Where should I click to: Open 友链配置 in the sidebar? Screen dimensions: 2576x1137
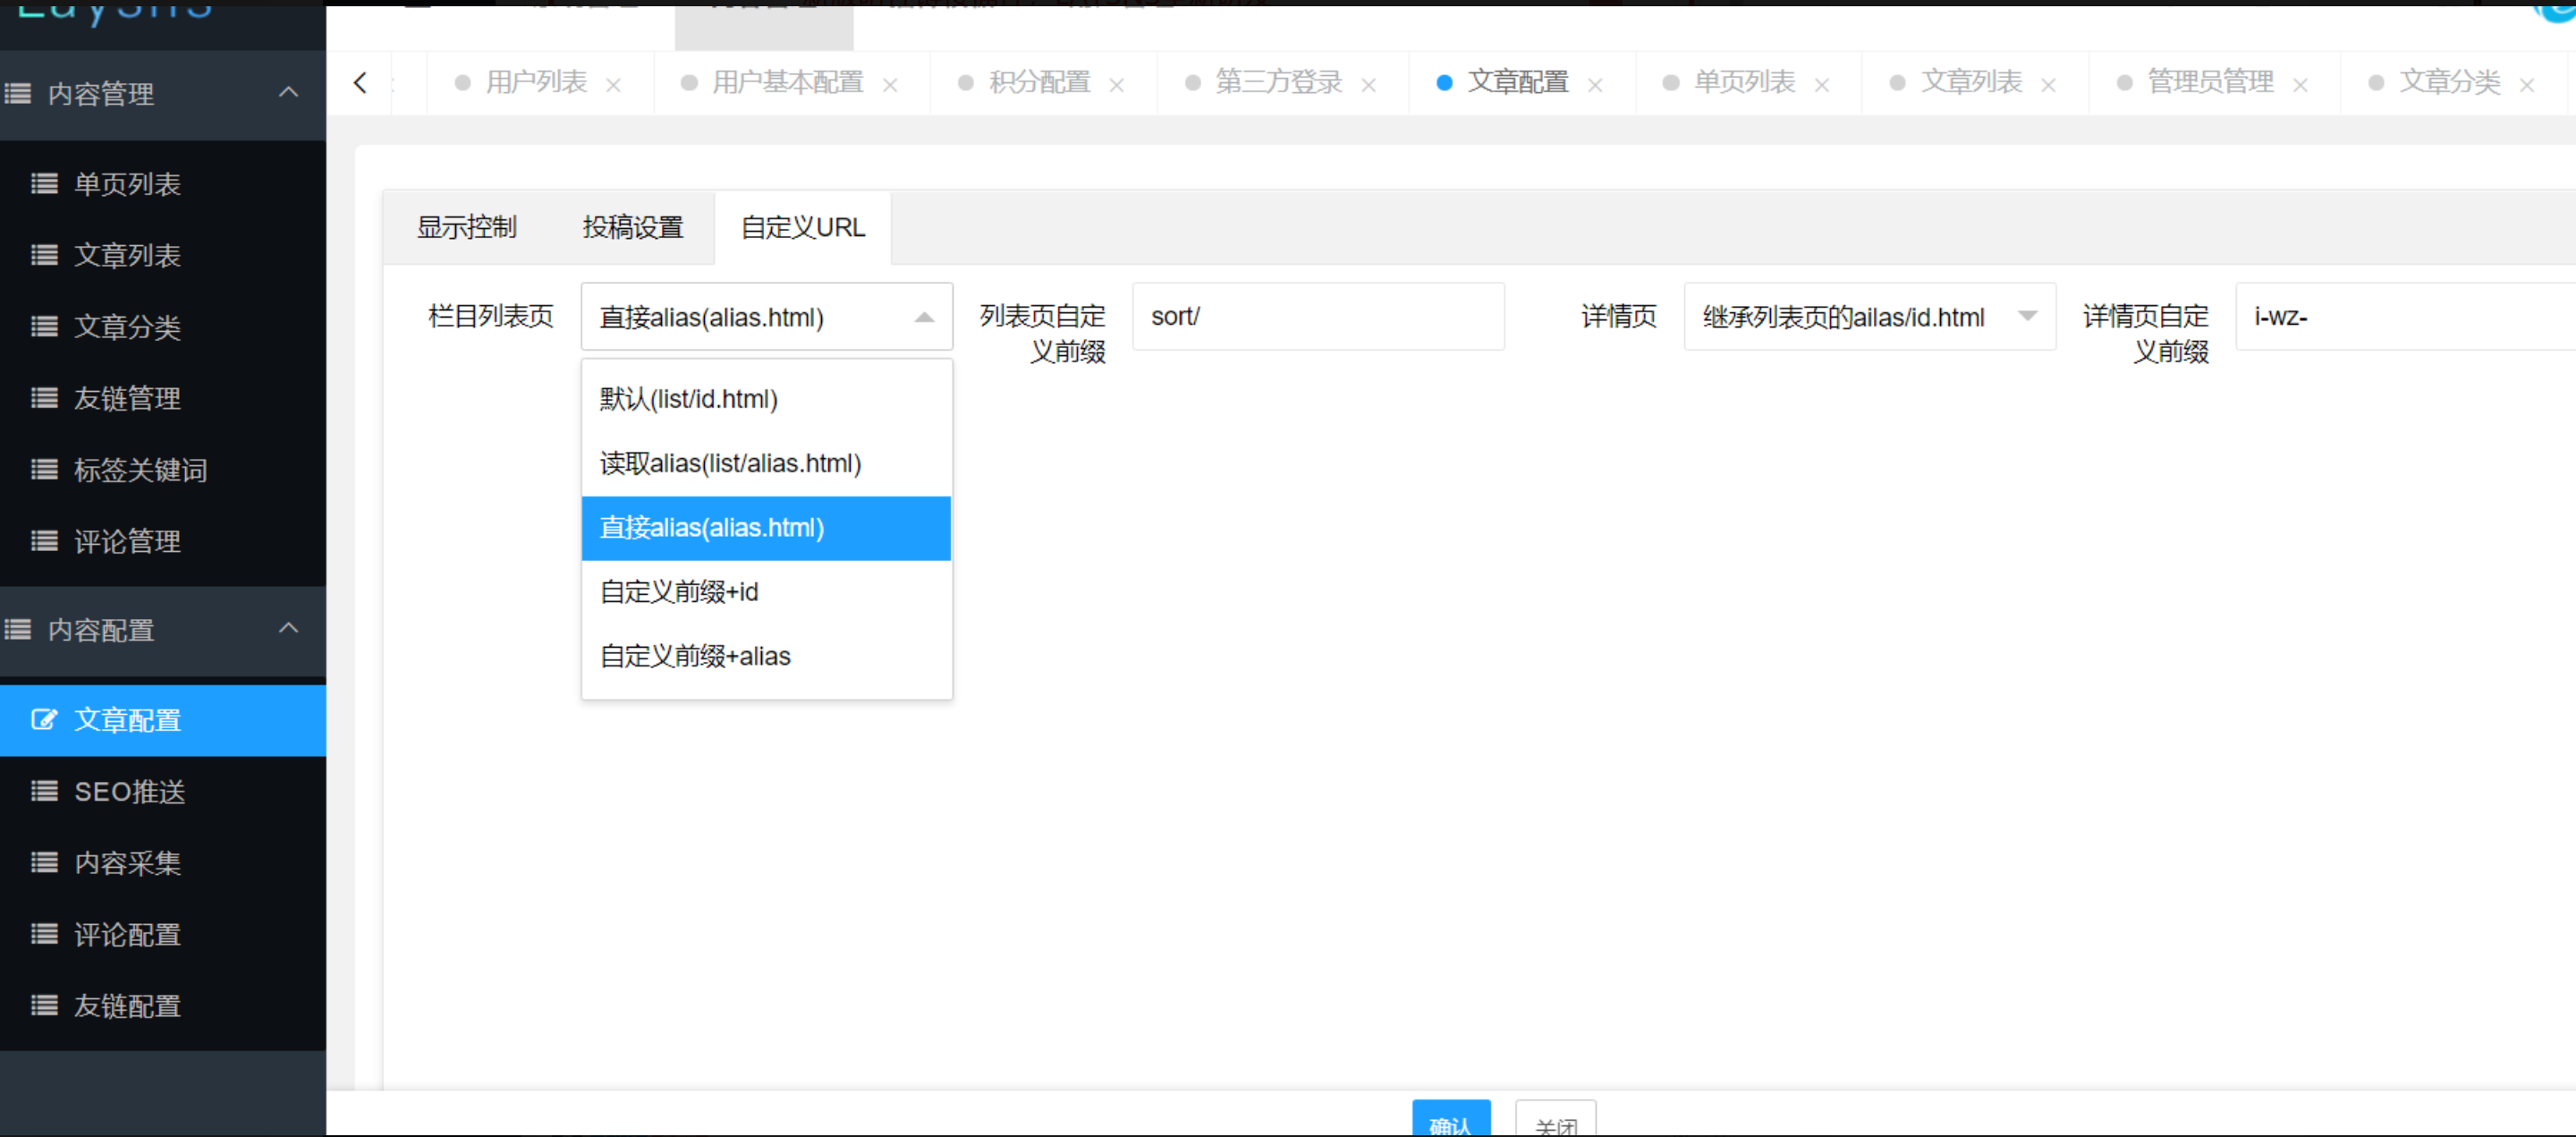pyautogui.click(x=163, y=1006)
